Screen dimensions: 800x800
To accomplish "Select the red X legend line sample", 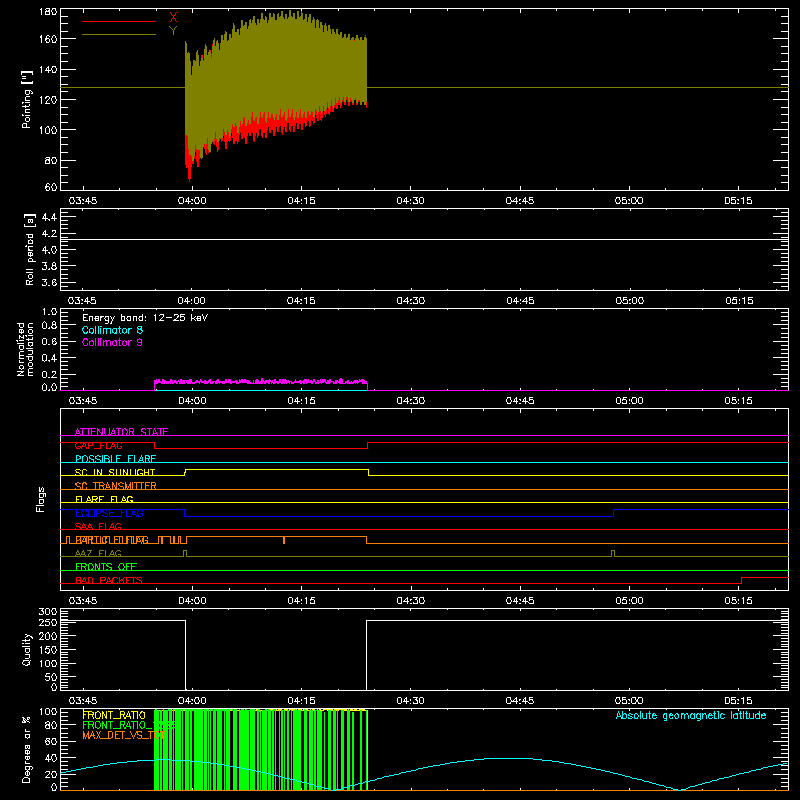I will pyautogui.click(x=119, y=21).
